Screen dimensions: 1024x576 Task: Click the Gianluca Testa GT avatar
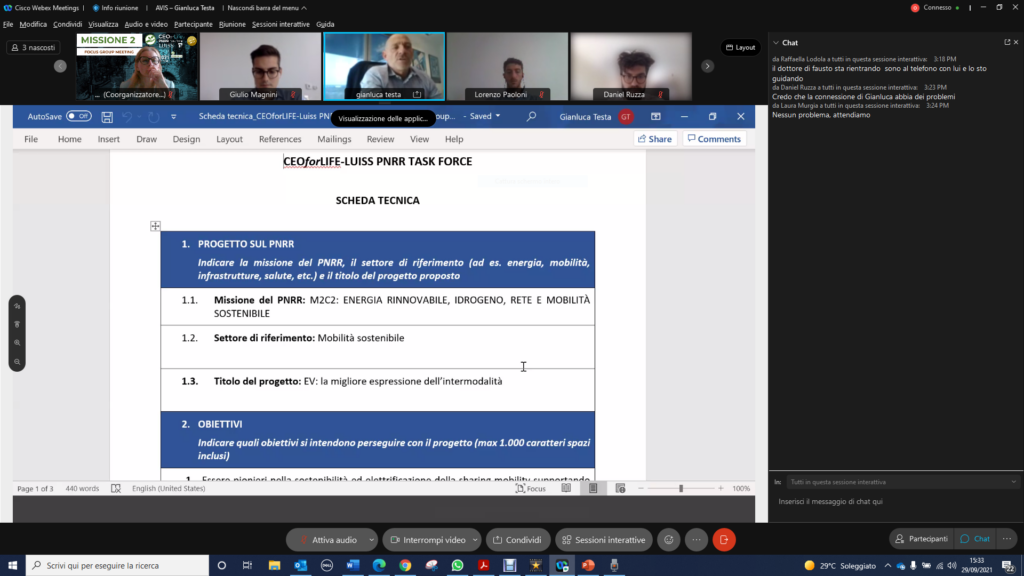pyautogui.click(x=626, y=117)
